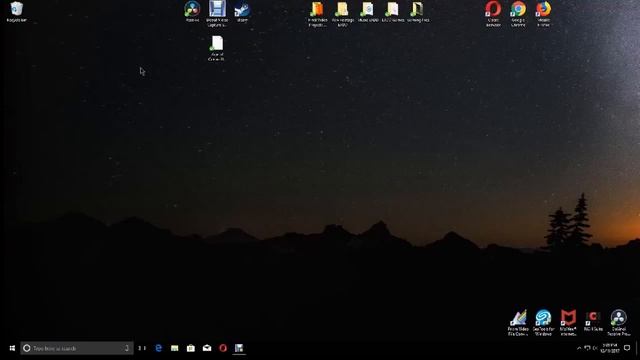This screenshot has height=360, width=640.
Task: Launch the DaVinci Resolve shortcut at top
Action: coord(192,11)
